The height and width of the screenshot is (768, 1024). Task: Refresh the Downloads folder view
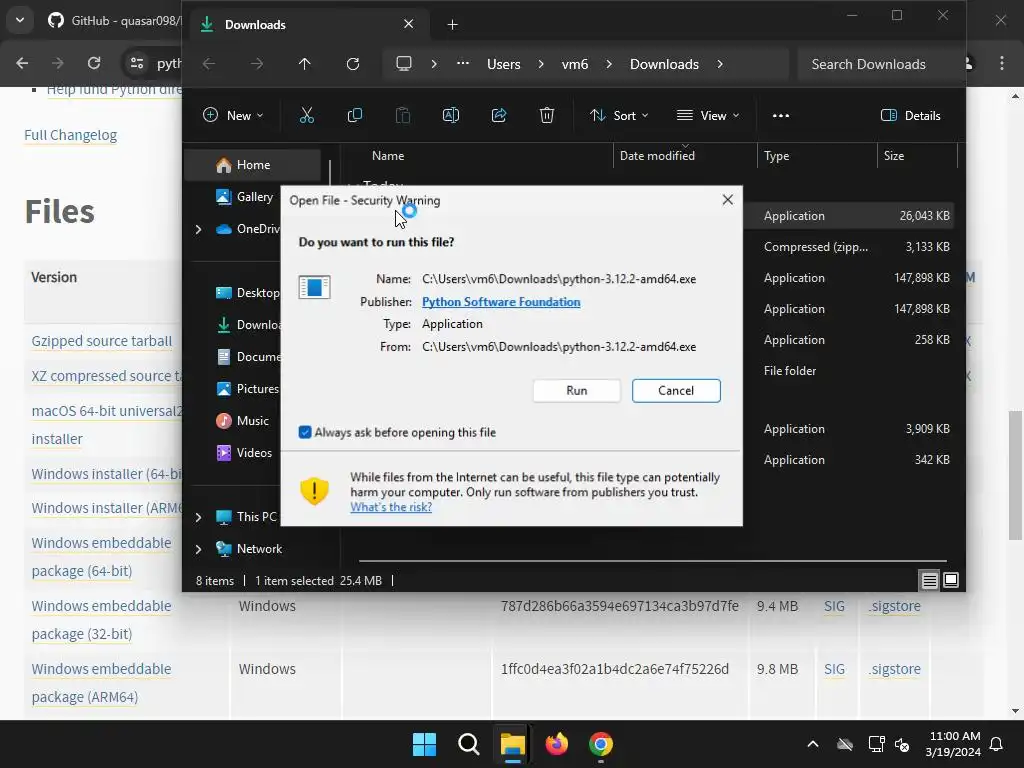tap(353, 64)
